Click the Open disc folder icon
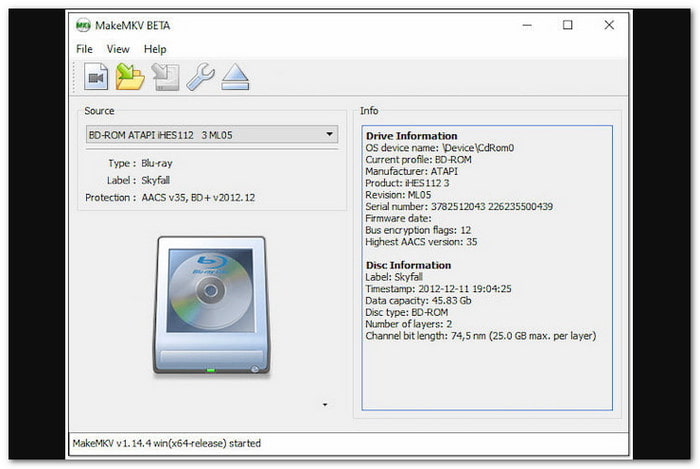Image resolution: width=700 pixels, height=469 pixels. click(x=130, y=76)
